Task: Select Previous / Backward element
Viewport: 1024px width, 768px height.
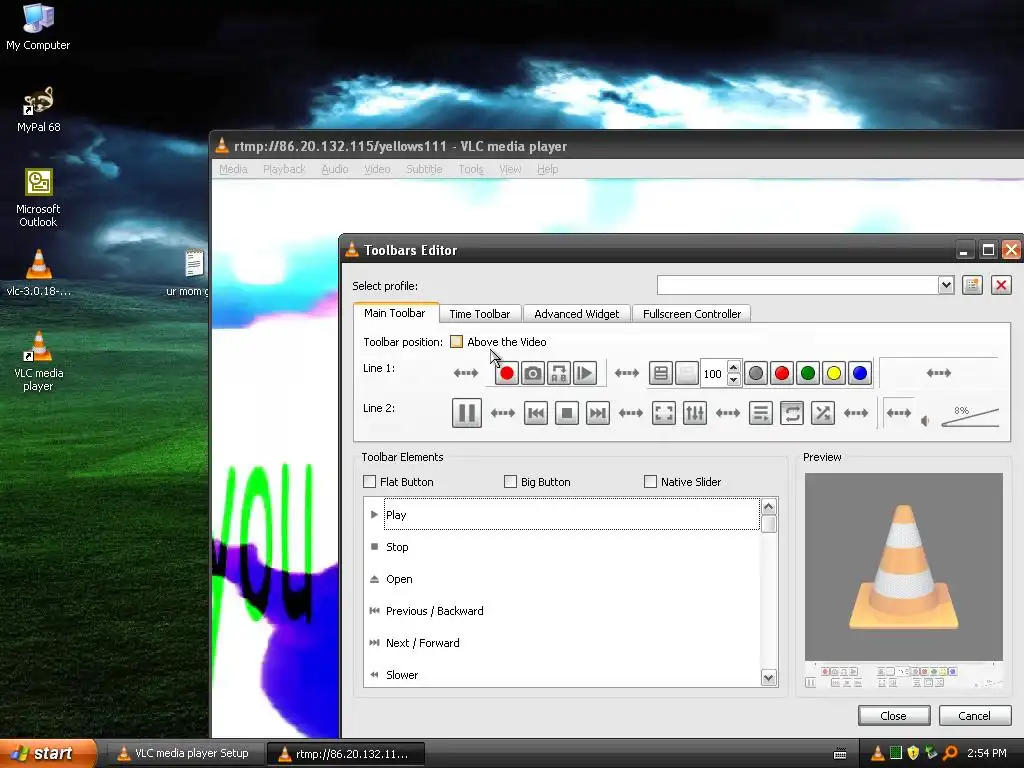Action: (562, 611)
